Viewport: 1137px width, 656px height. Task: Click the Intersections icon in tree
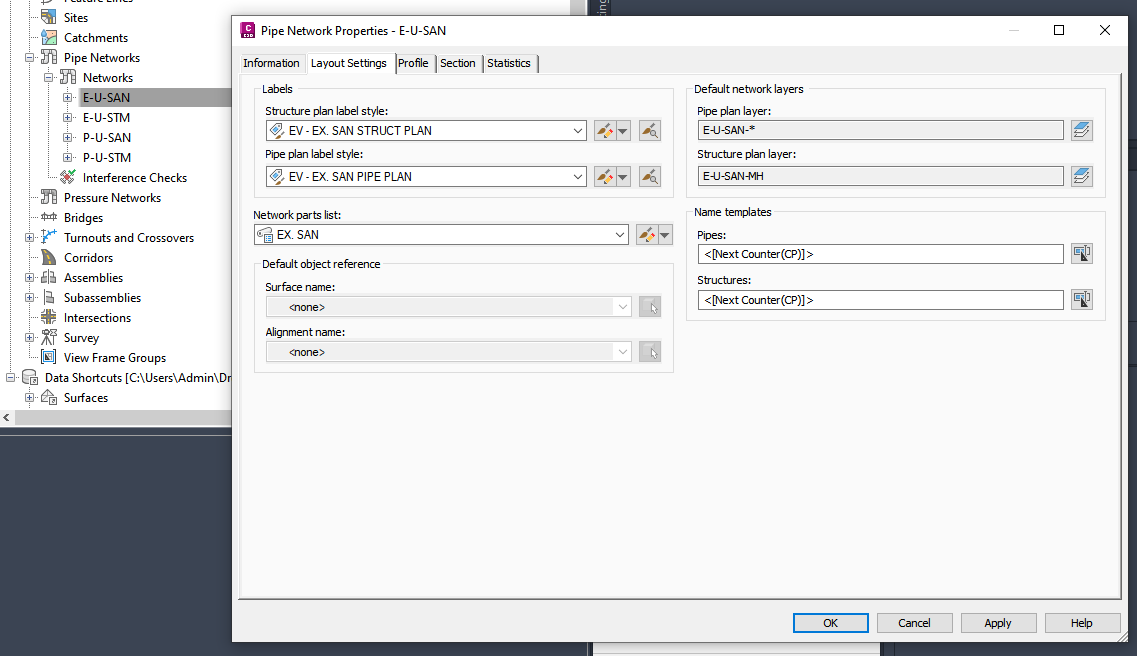pos(49,317)
